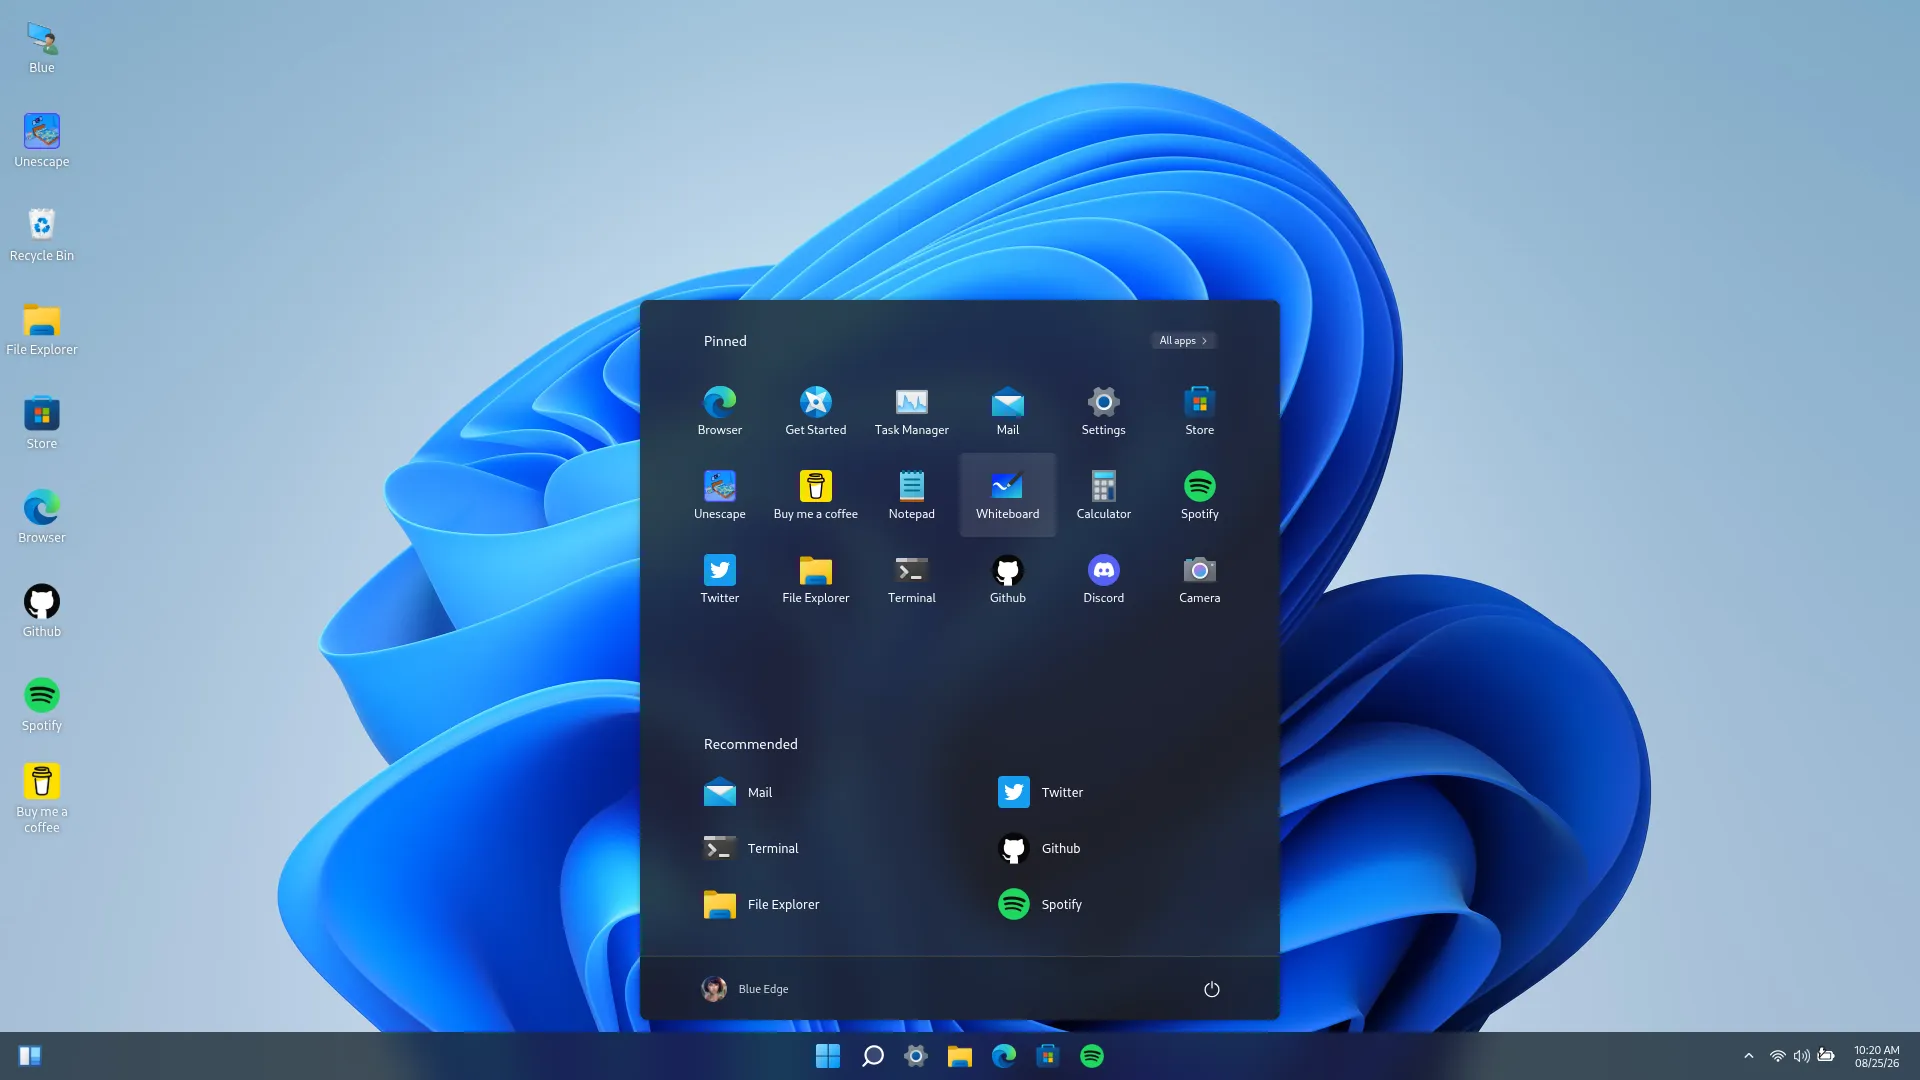
Task: Open Twitter in the Pinned section
Action: click(720, 579)
